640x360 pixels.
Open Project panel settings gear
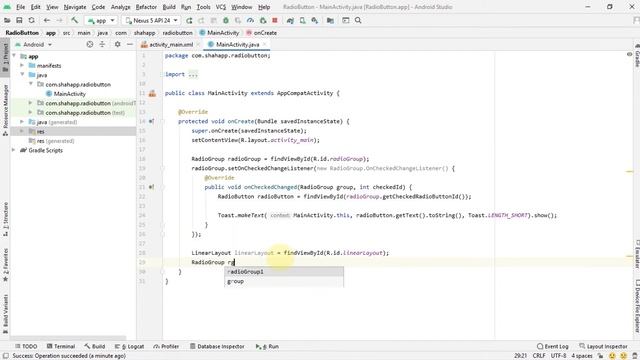pyautogui.click(x=118, y=44)
